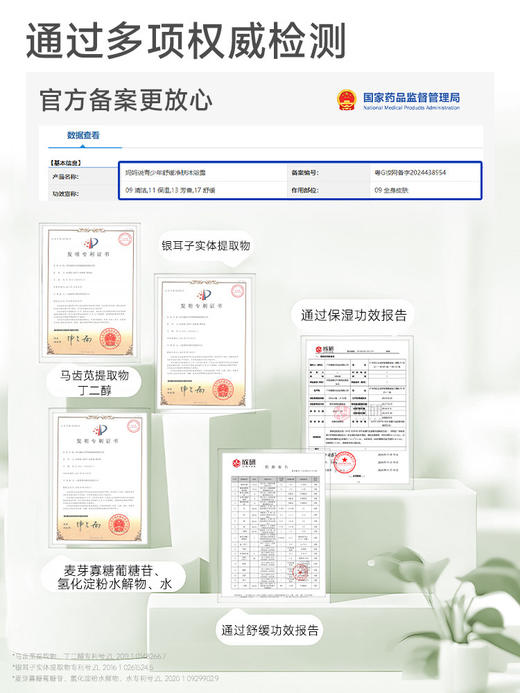Open the 数据查看 tab
Image resolution: width=520 pixels, height=693 pixels.
[83, 136]
